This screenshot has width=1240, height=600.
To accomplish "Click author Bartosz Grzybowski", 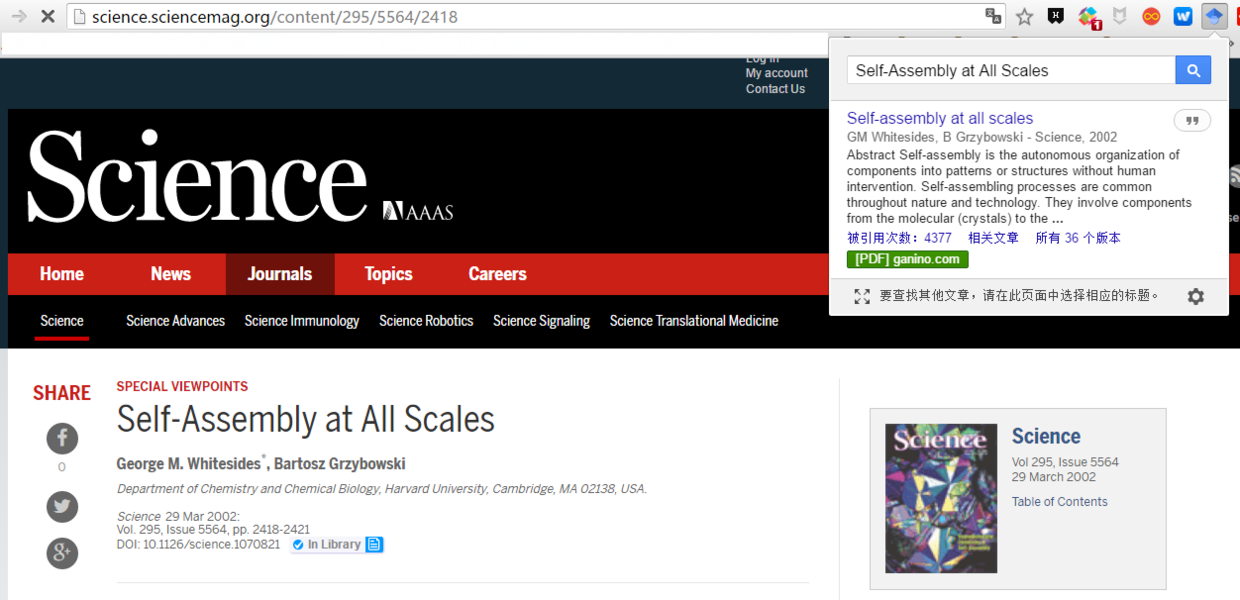I will (340, 464).
